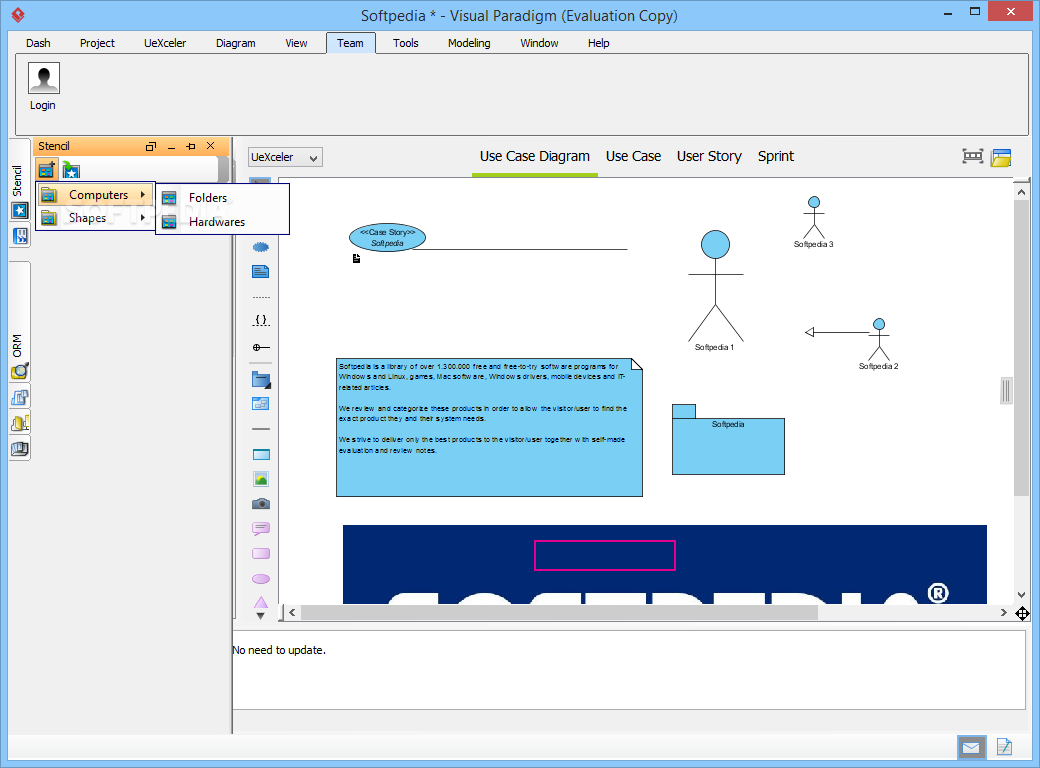Select the camera screenshot palette tool
This screenshot has height=768, width=1040.
tap(261, 504)
